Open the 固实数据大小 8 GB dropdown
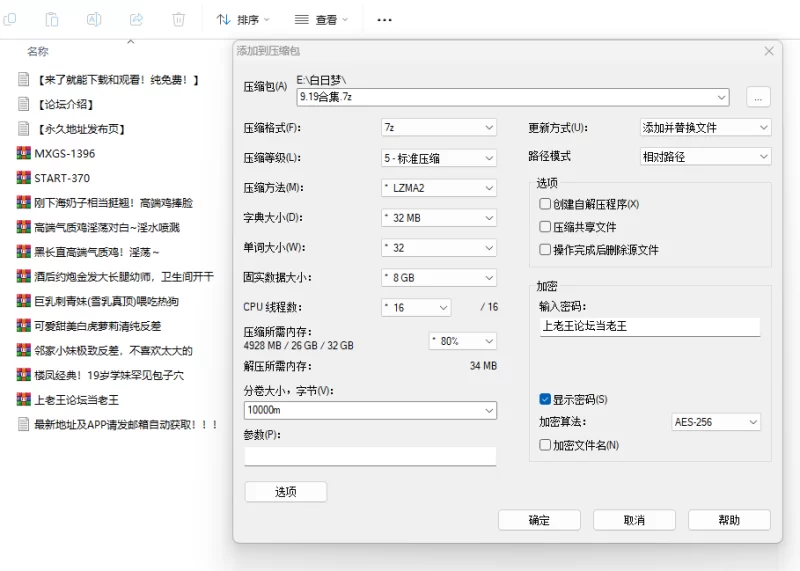Screen dimensions: 800x571 click(439, 278)
